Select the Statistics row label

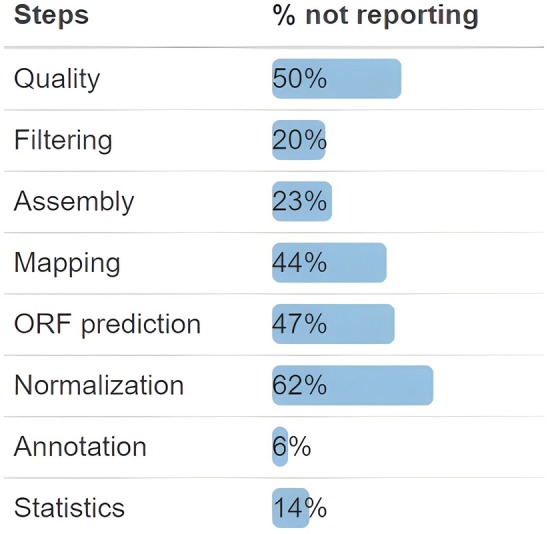click(69, 508)
